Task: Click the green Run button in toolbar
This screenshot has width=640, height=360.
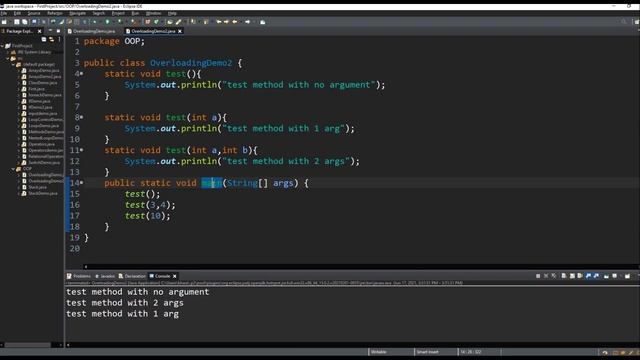Action: pos(107,22)
